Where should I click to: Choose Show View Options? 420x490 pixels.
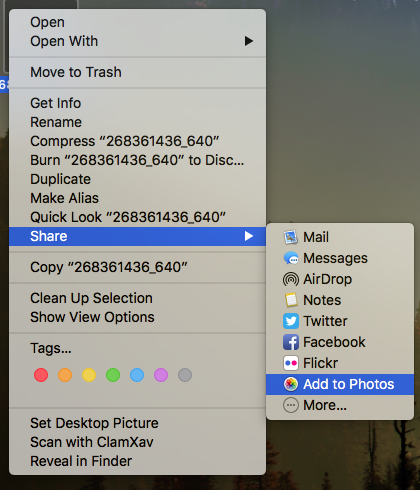pyautogui.click(x=137, y=317)
